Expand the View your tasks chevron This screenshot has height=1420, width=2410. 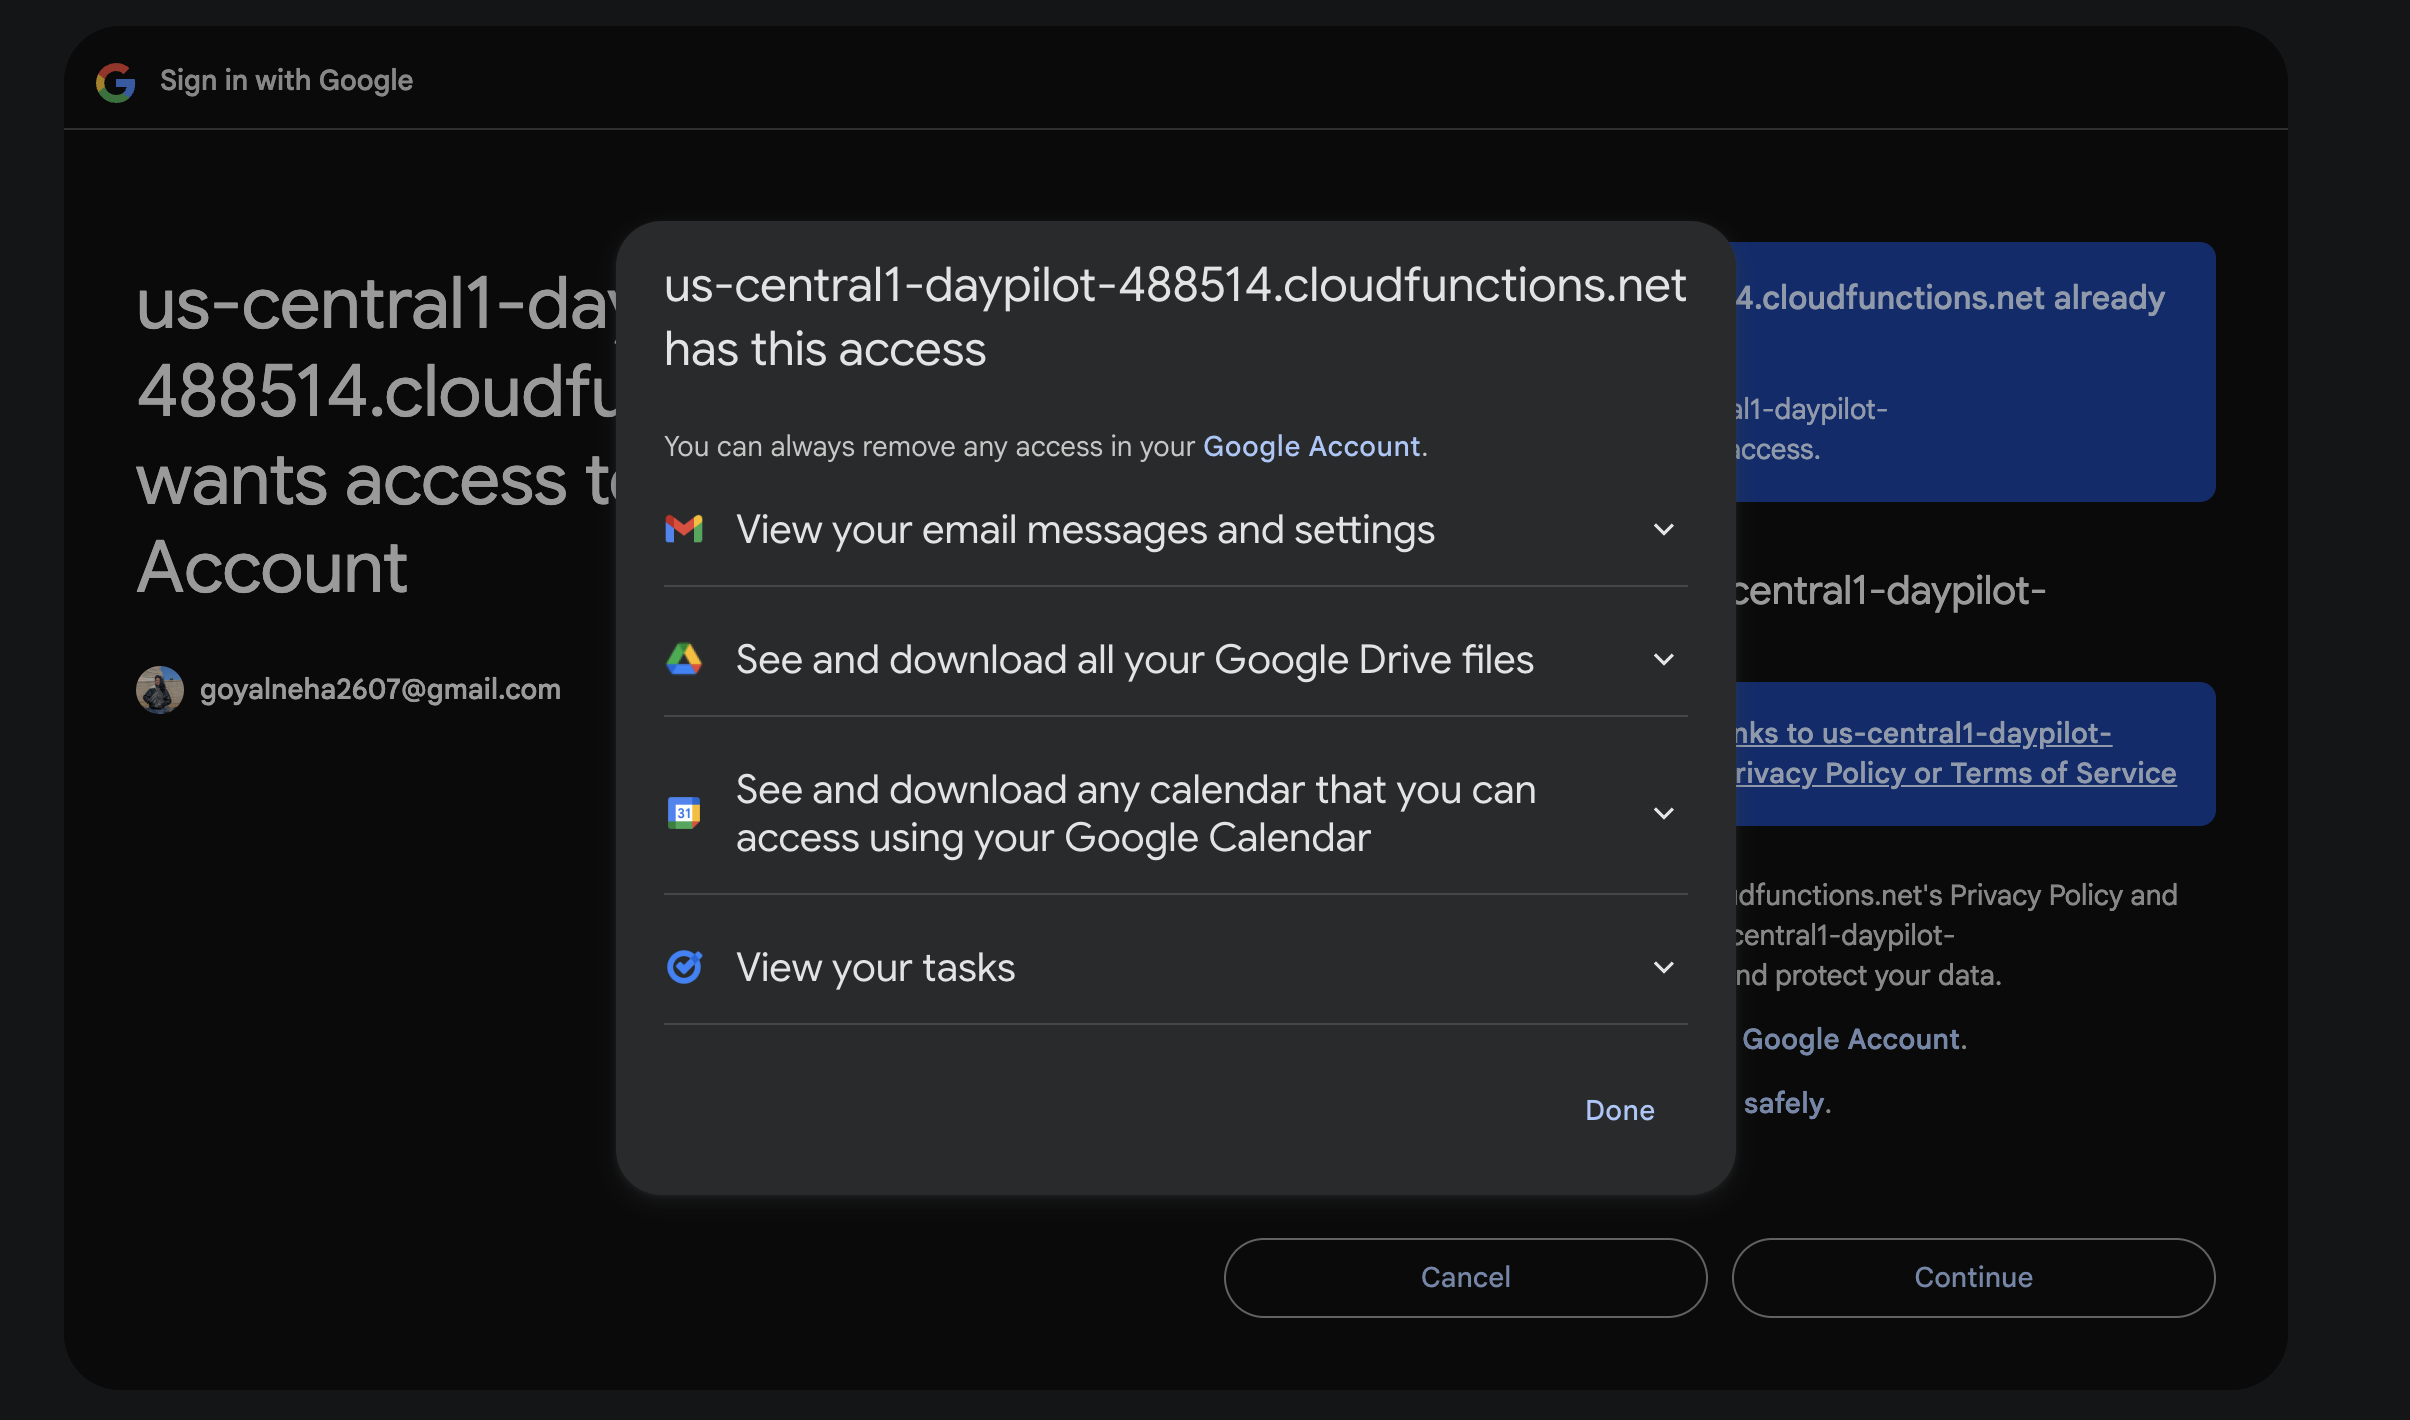1663,967
